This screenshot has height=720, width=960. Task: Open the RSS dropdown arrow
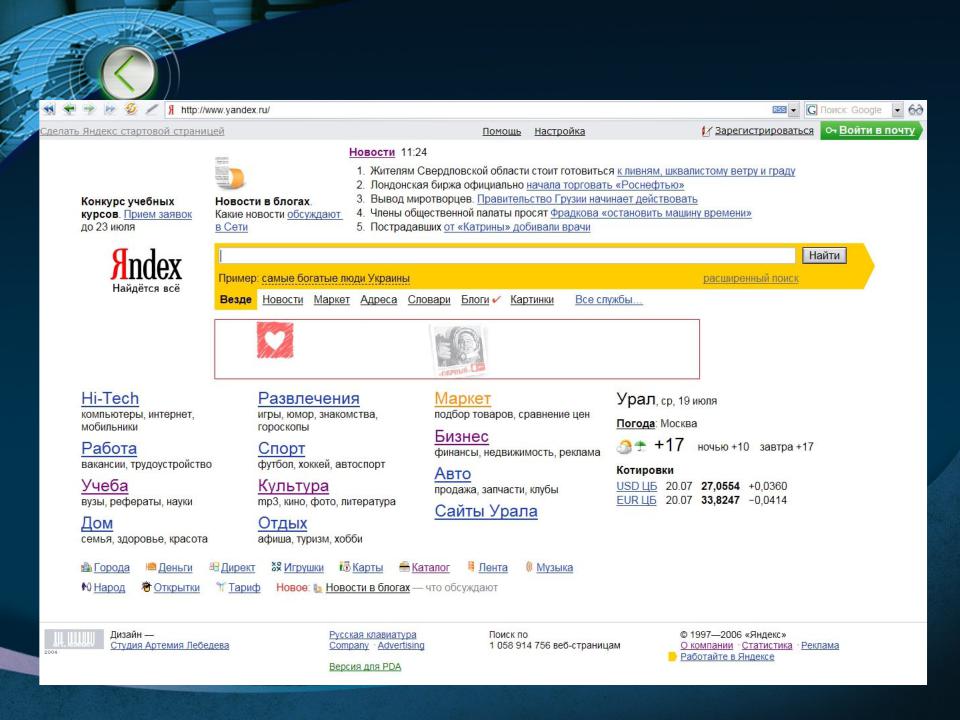click(x=793, y=110)
